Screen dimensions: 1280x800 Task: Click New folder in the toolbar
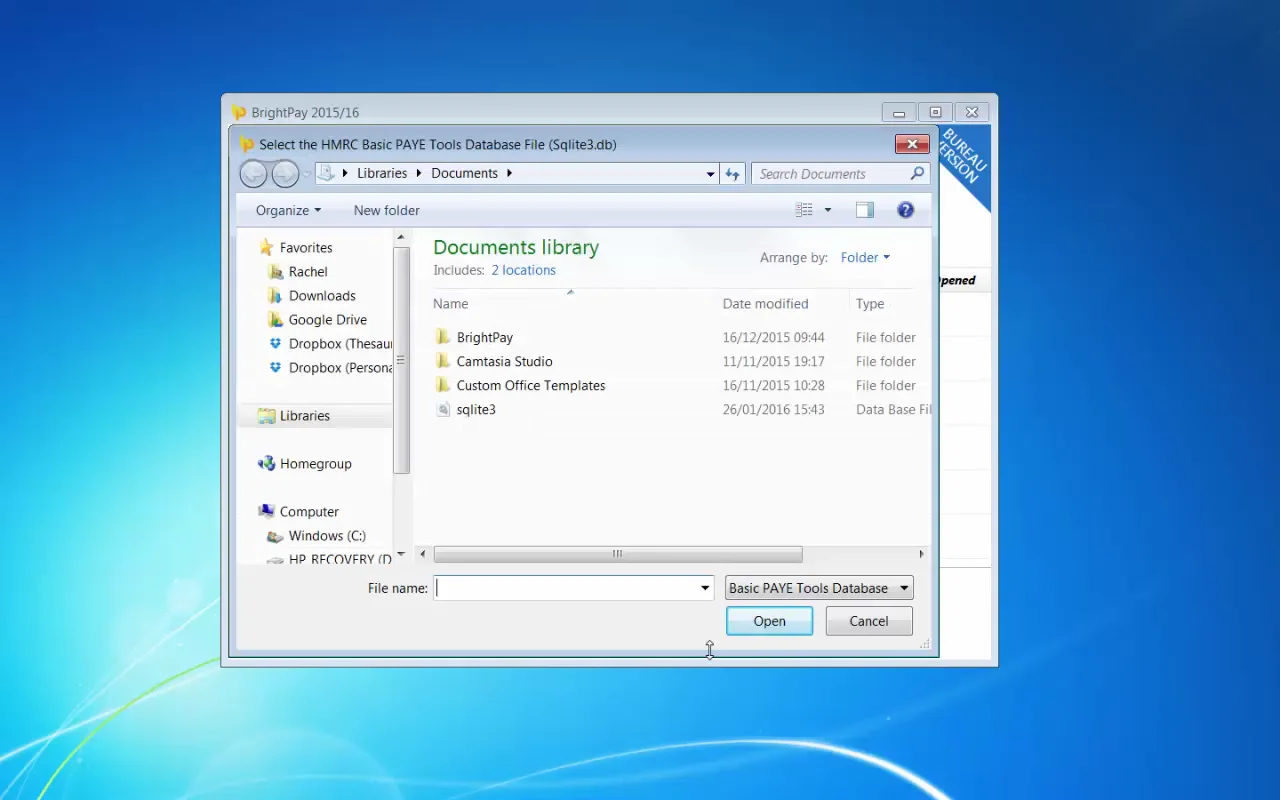point(386,210)
